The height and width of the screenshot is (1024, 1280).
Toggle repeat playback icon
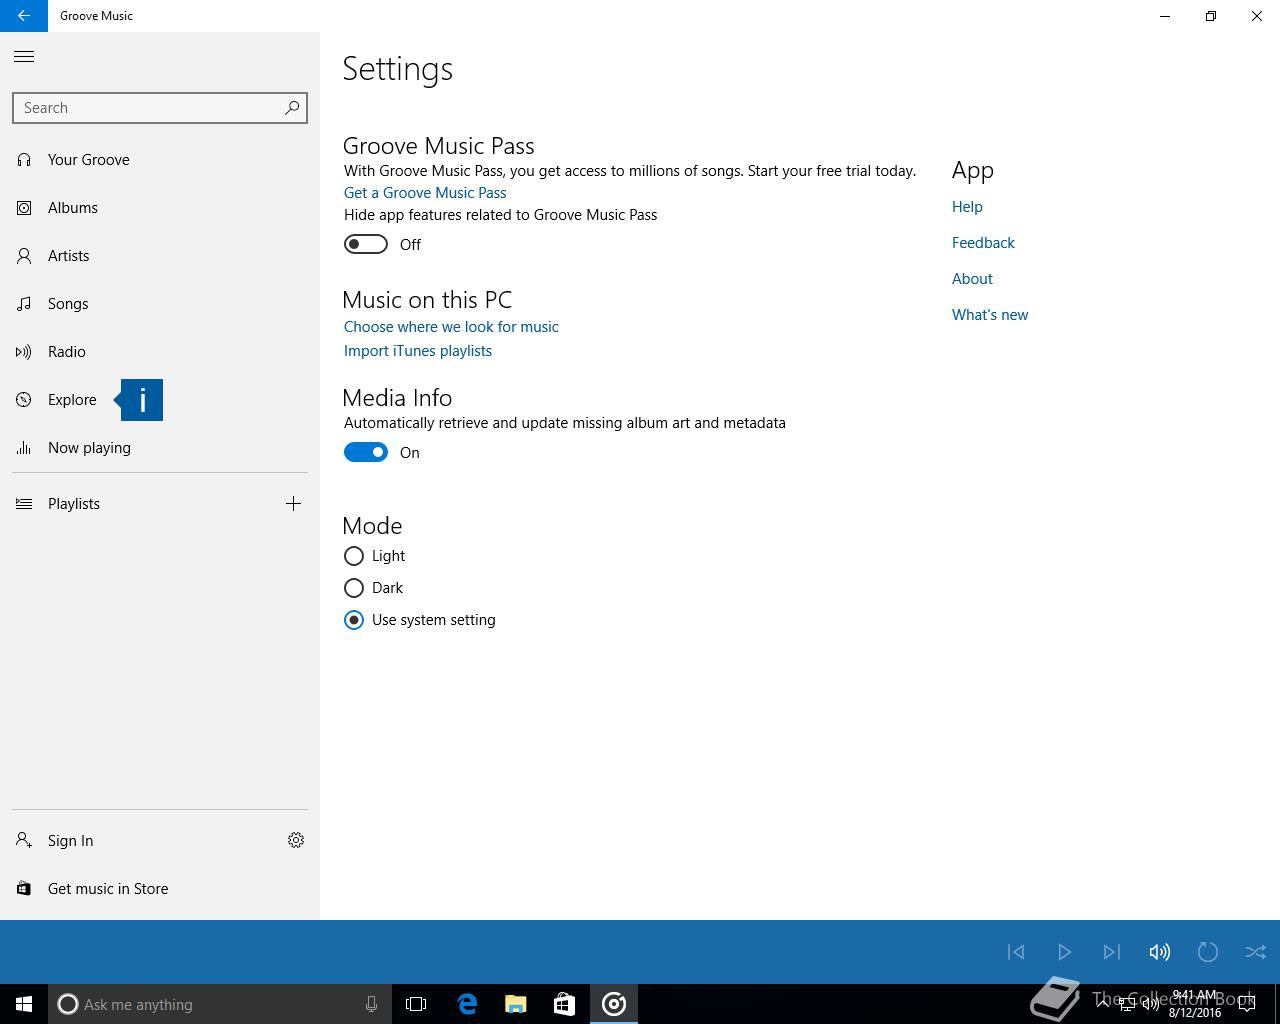coord(1208,952)
